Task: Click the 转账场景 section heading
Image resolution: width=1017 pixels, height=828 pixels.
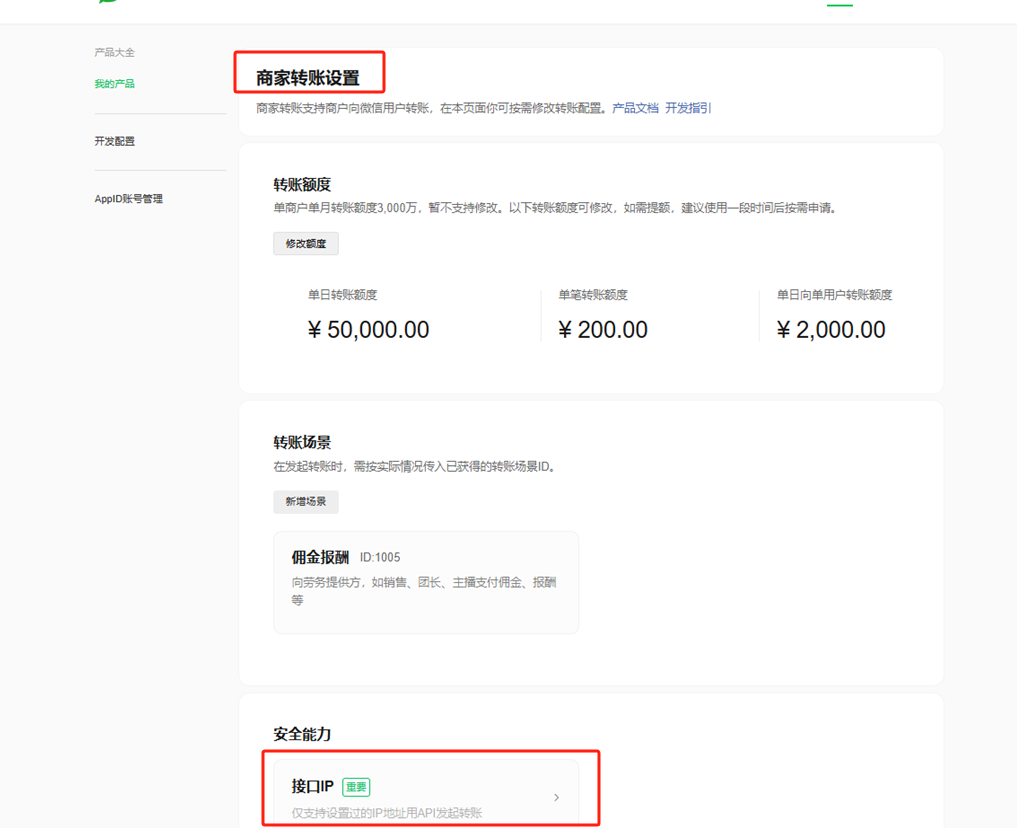Action: pyautogui.click(x=302, y=442)
